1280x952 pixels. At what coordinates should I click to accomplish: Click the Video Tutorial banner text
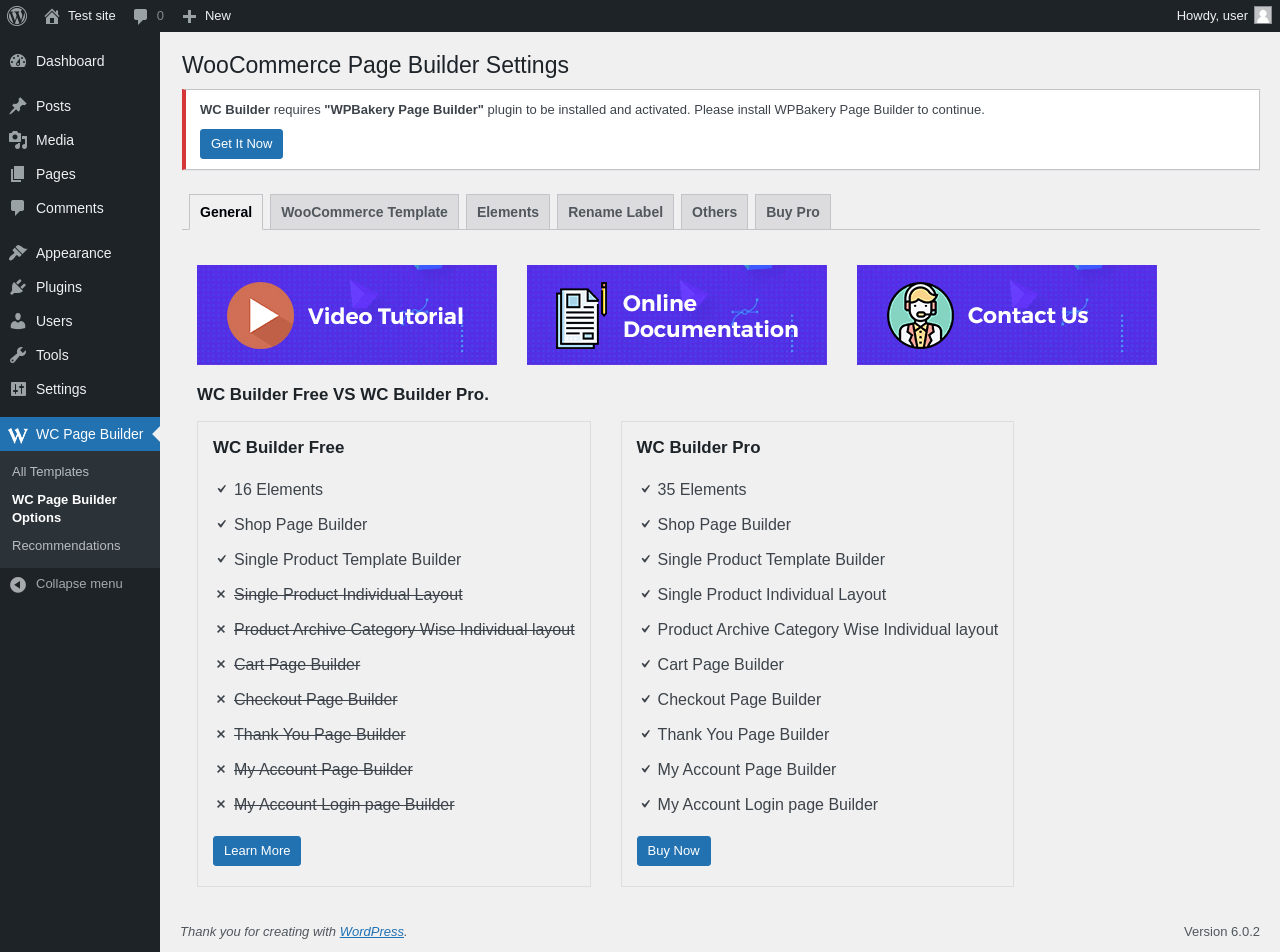click(x=385, y=316)
